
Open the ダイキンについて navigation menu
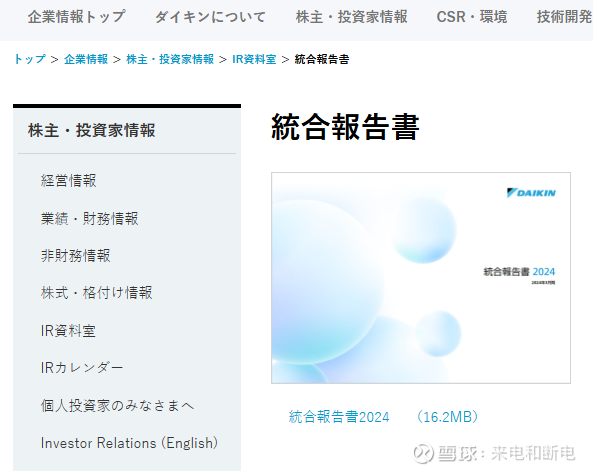pyautogui.click(x=210, y=17)
